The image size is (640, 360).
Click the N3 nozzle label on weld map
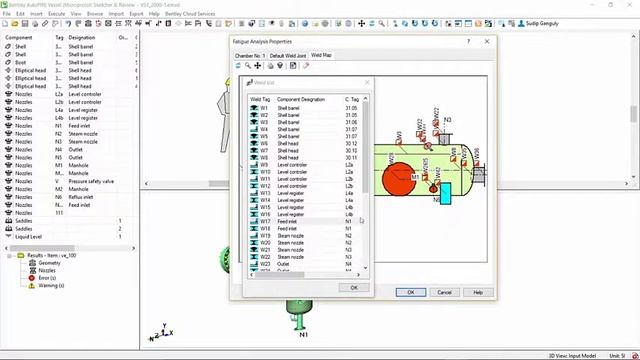pyautogui.click(x=447, y=120)
